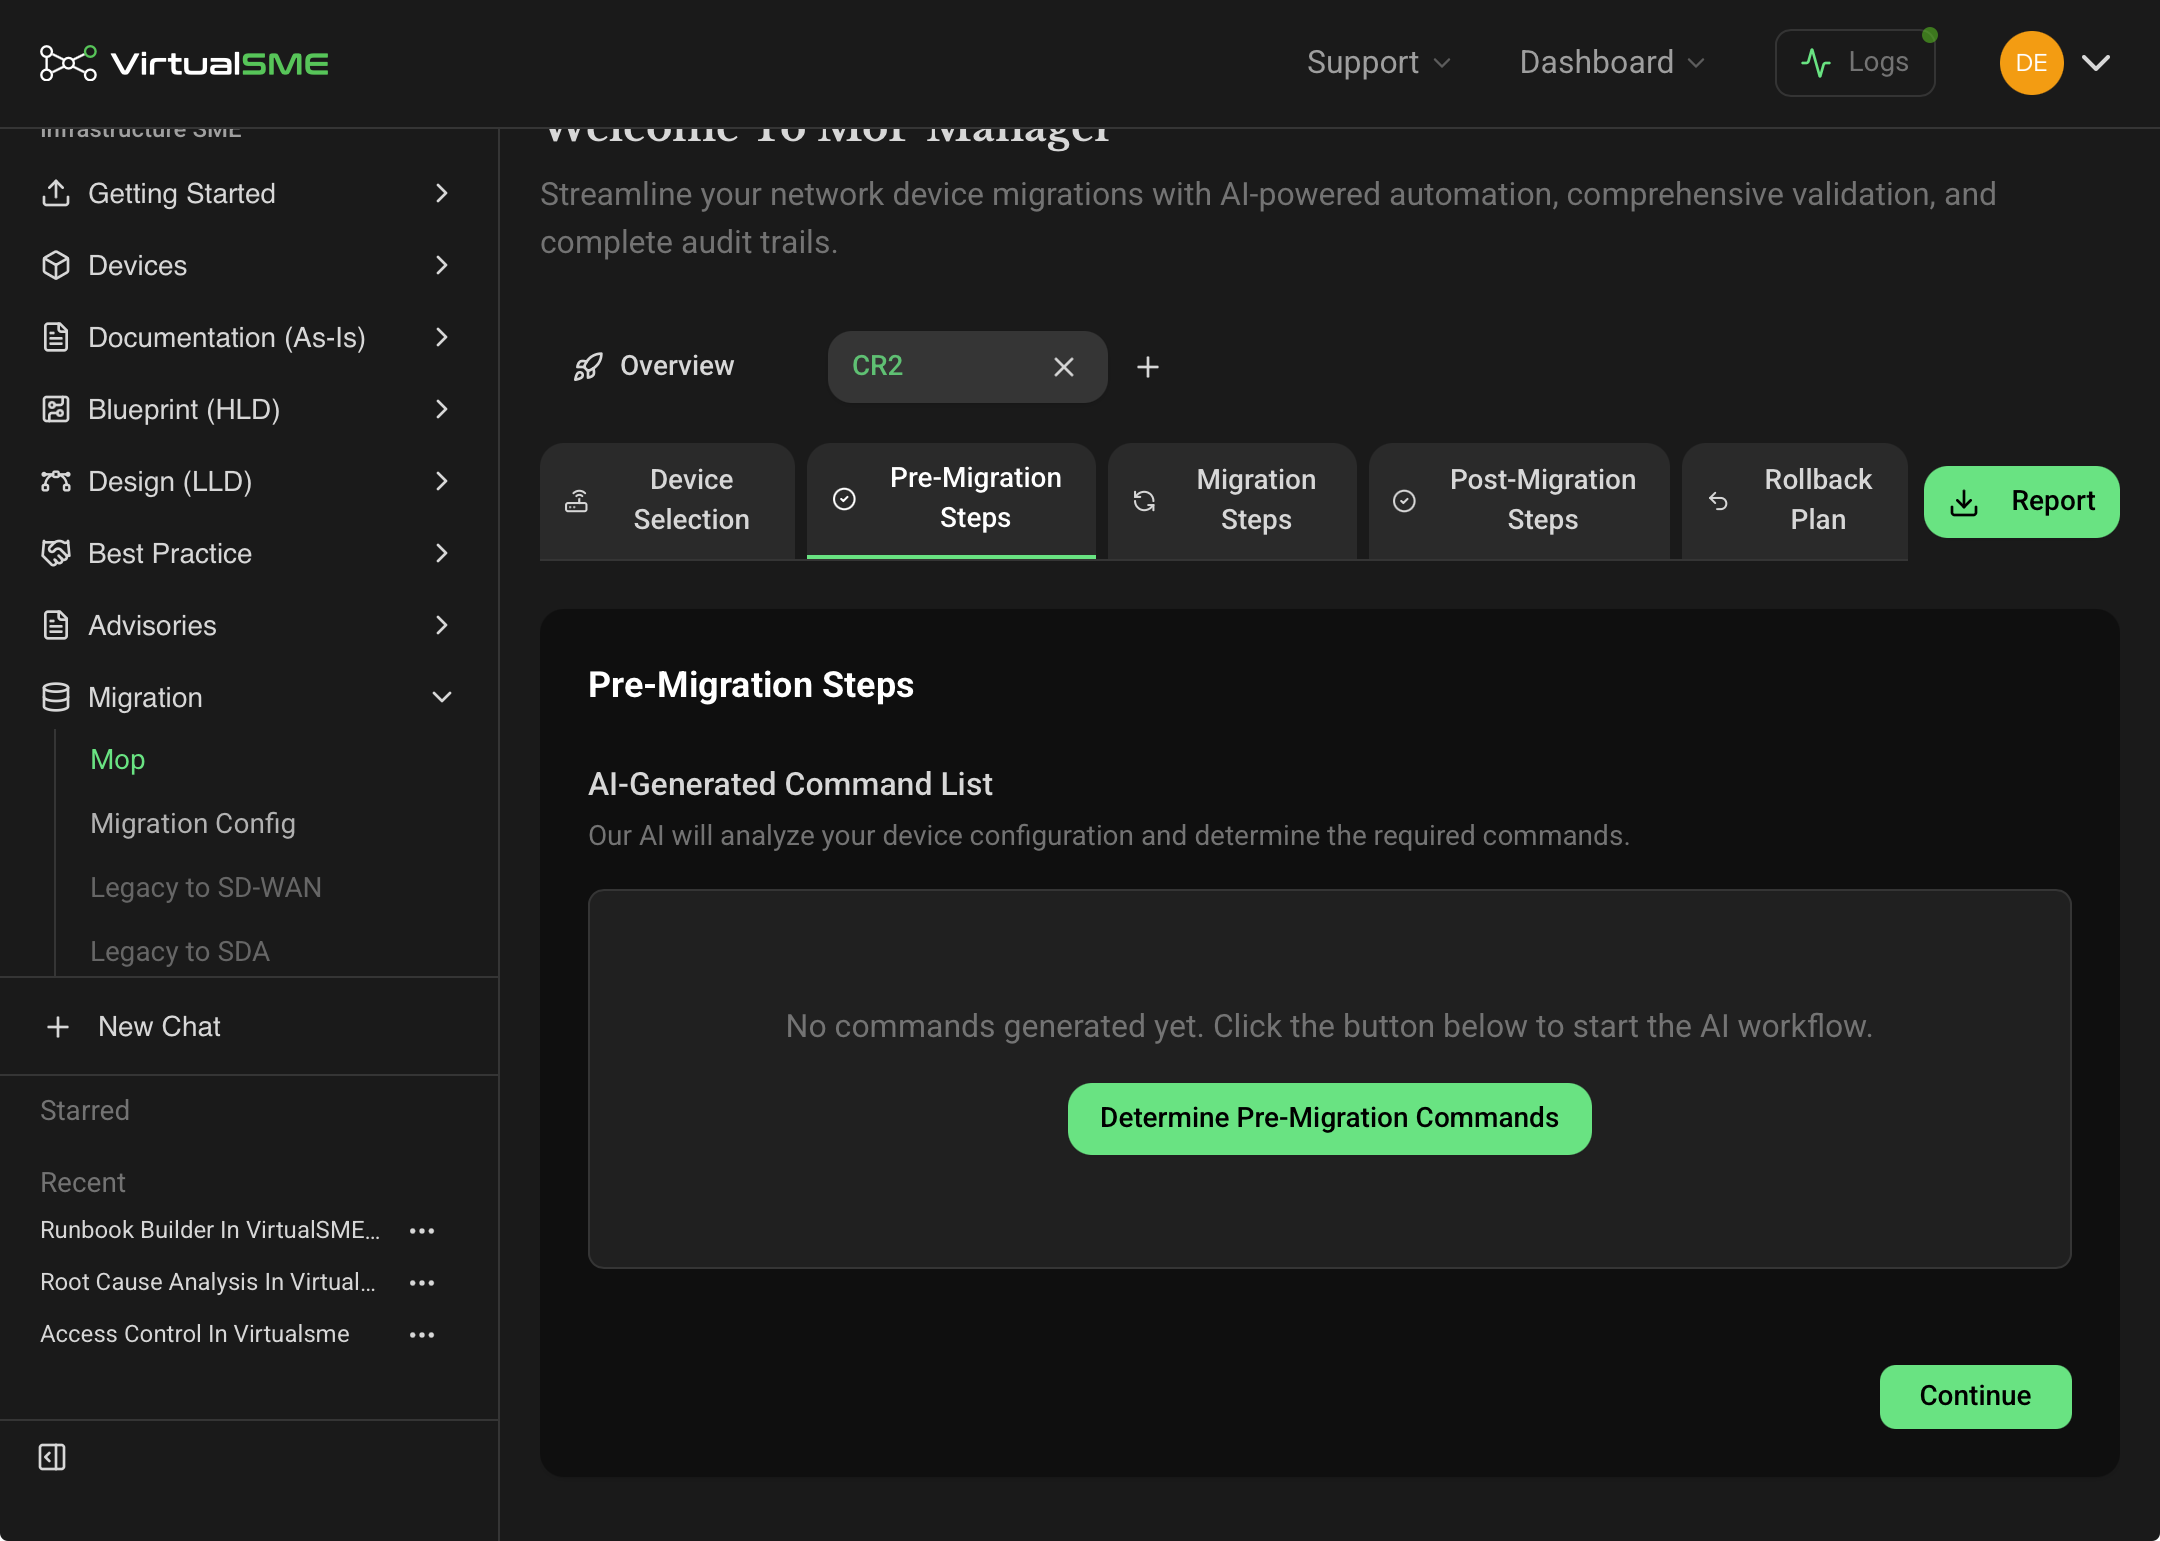This screenshot has width=2160, height=1541.
Task: Expand the Blueprint (HLD) chevron
Action: pos(442,409)
